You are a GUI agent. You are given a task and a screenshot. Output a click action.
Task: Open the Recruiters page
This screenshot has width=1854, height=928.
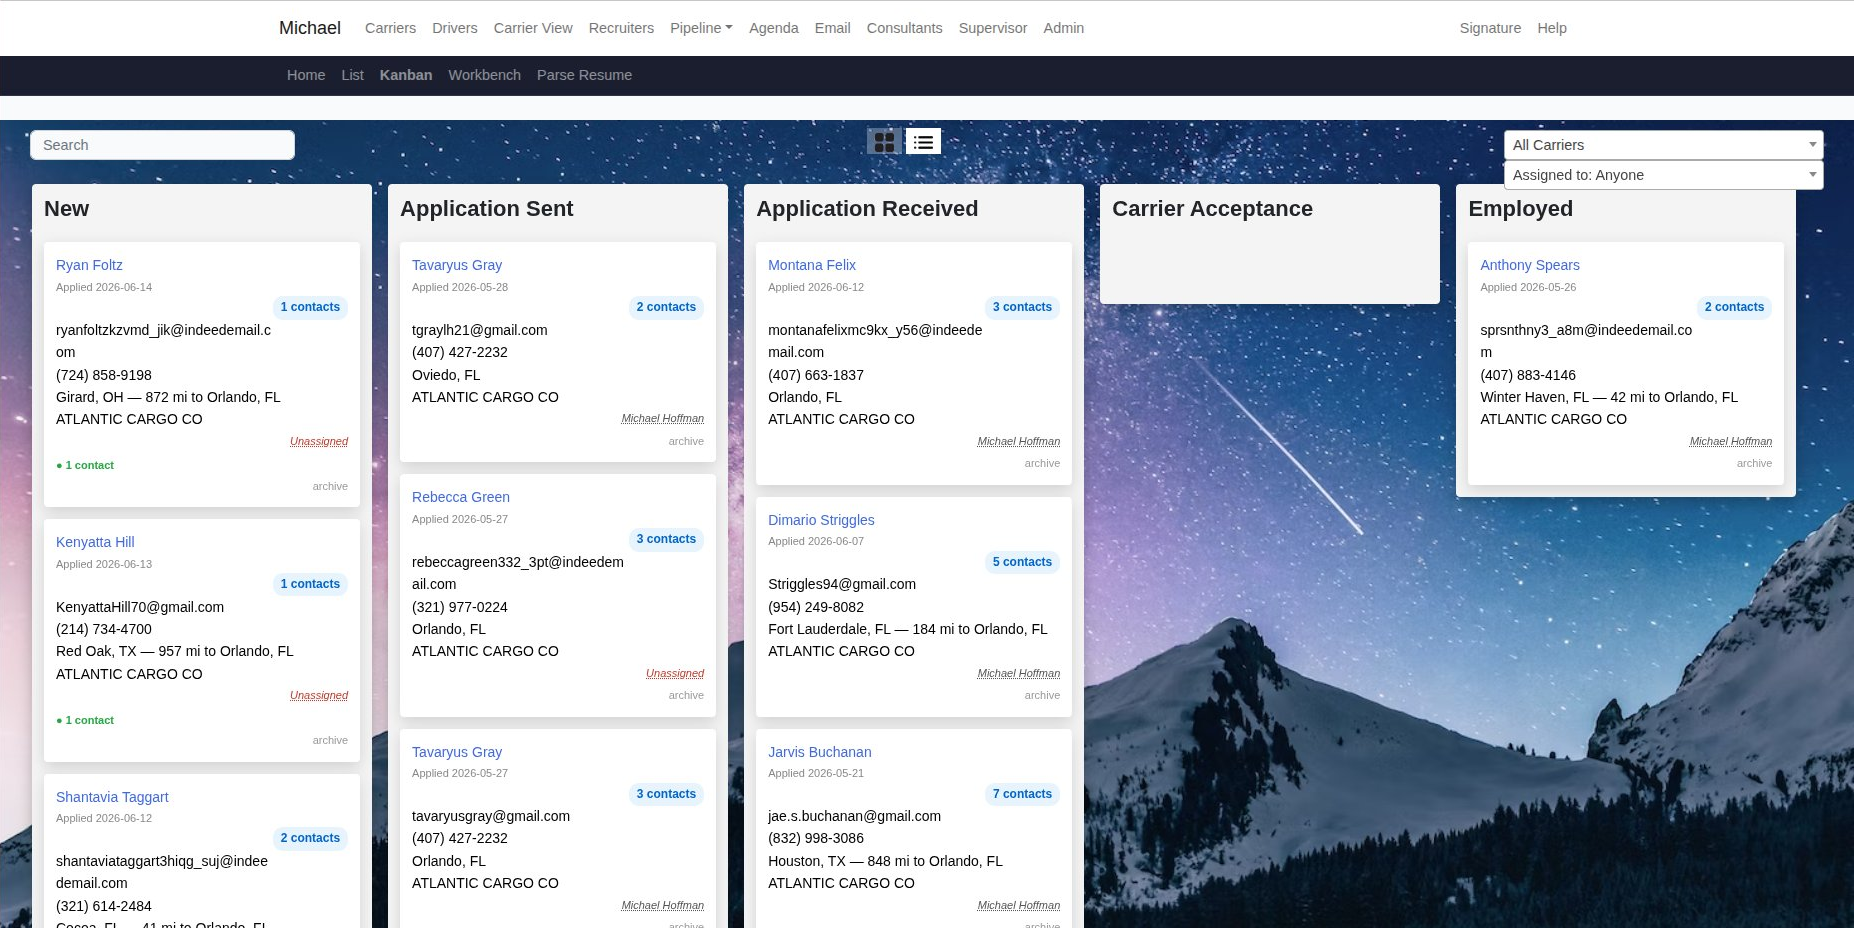pyautogui.click(x=621, y=28)
